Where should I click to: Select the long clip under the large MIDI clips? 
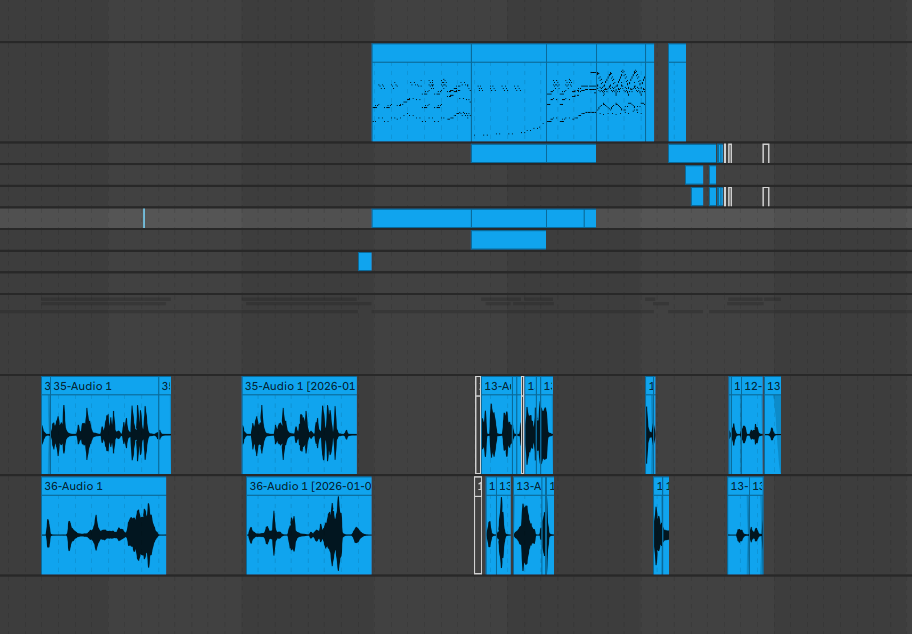point(509,154)
